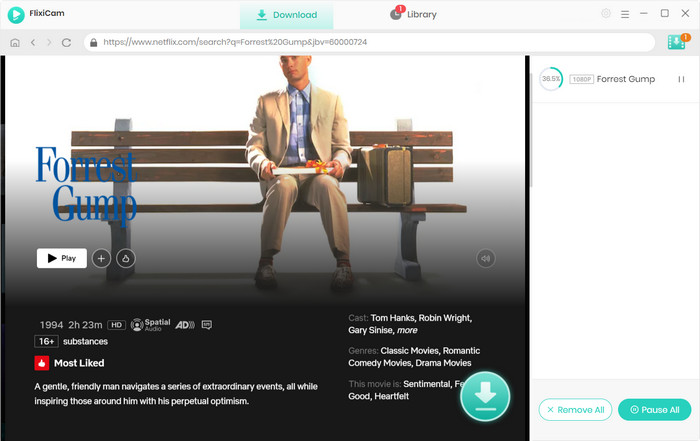Screen dimensions: 700x441
Task: Click the page vertical scrollbar
Action: click(531, 129)
